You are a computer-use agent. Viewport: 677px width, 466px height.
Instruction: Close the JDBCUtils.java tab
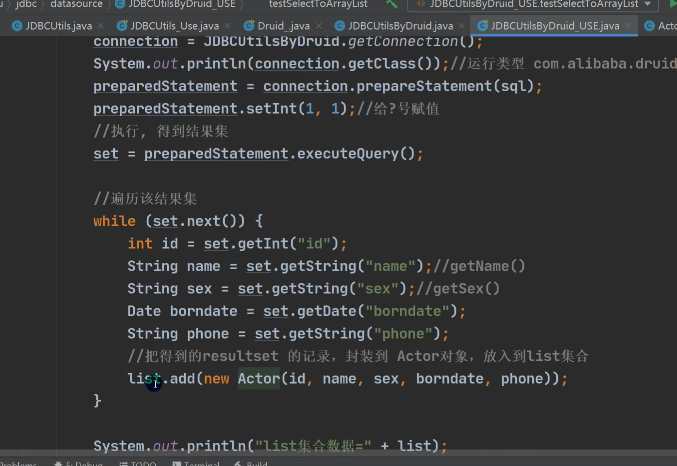[101, 26]
